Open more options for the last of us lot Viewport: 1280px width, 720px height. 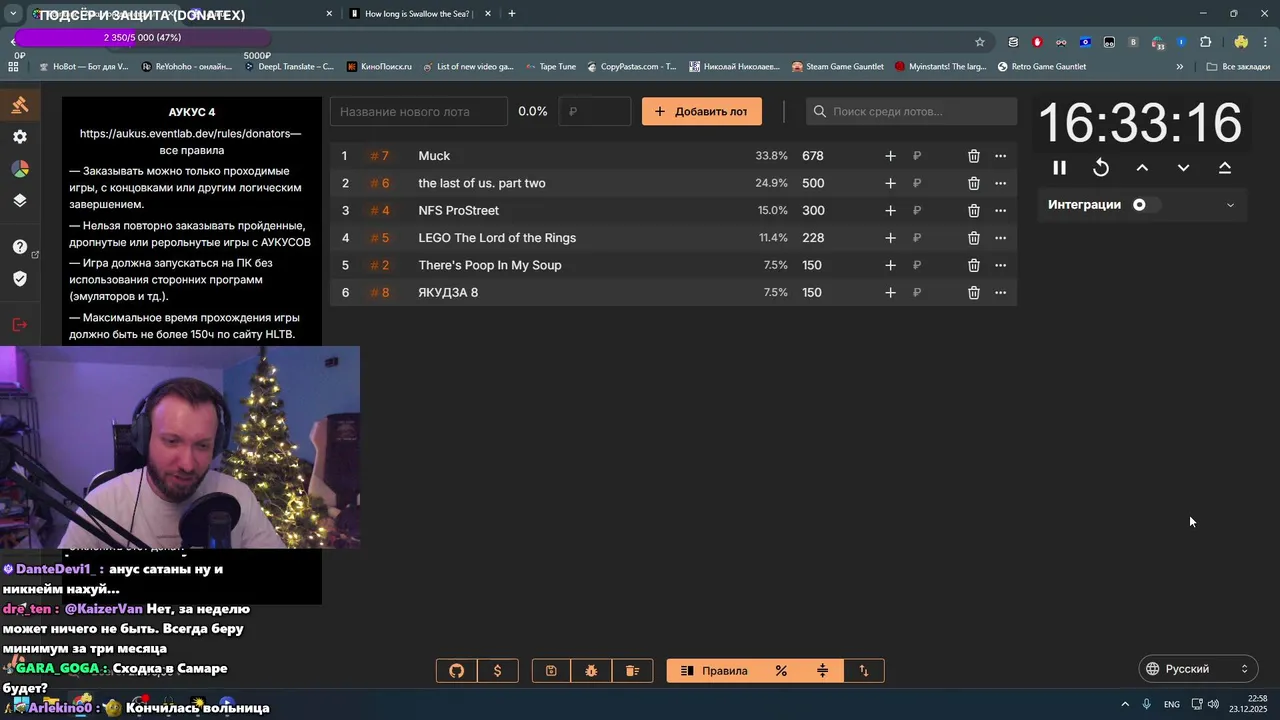[x=1000, y=183]
